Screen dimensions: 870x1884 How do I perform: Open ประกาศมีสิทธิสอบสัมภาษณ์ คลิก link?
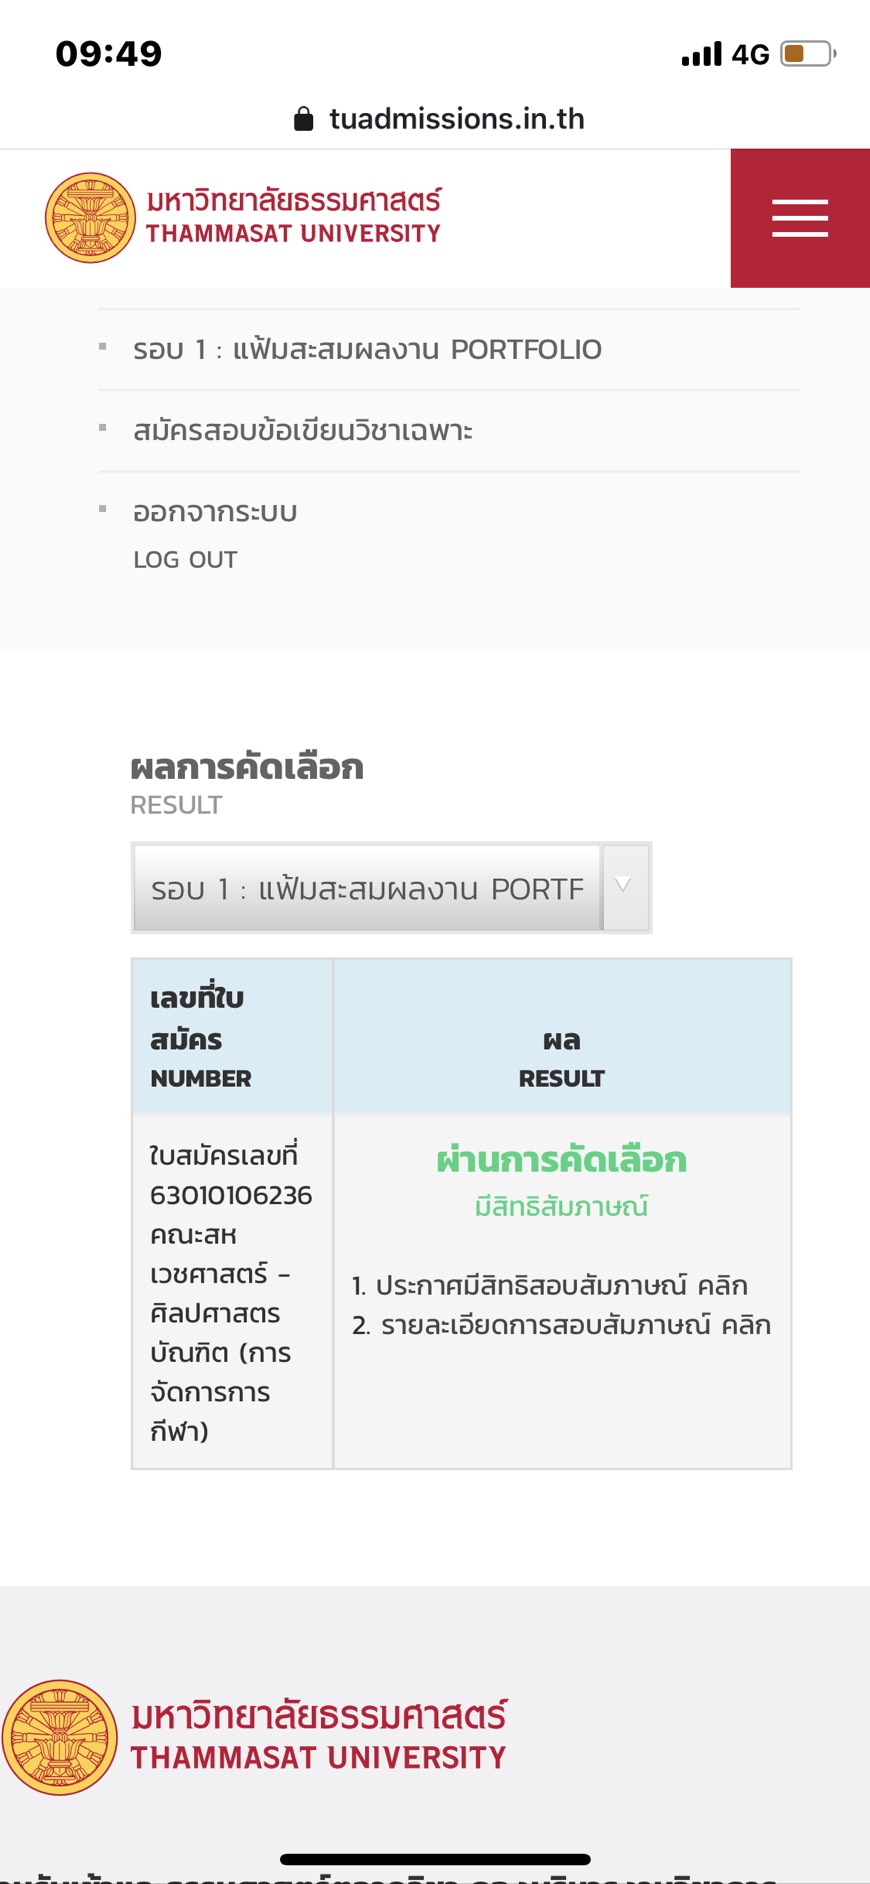click(x=549, y=1285)
